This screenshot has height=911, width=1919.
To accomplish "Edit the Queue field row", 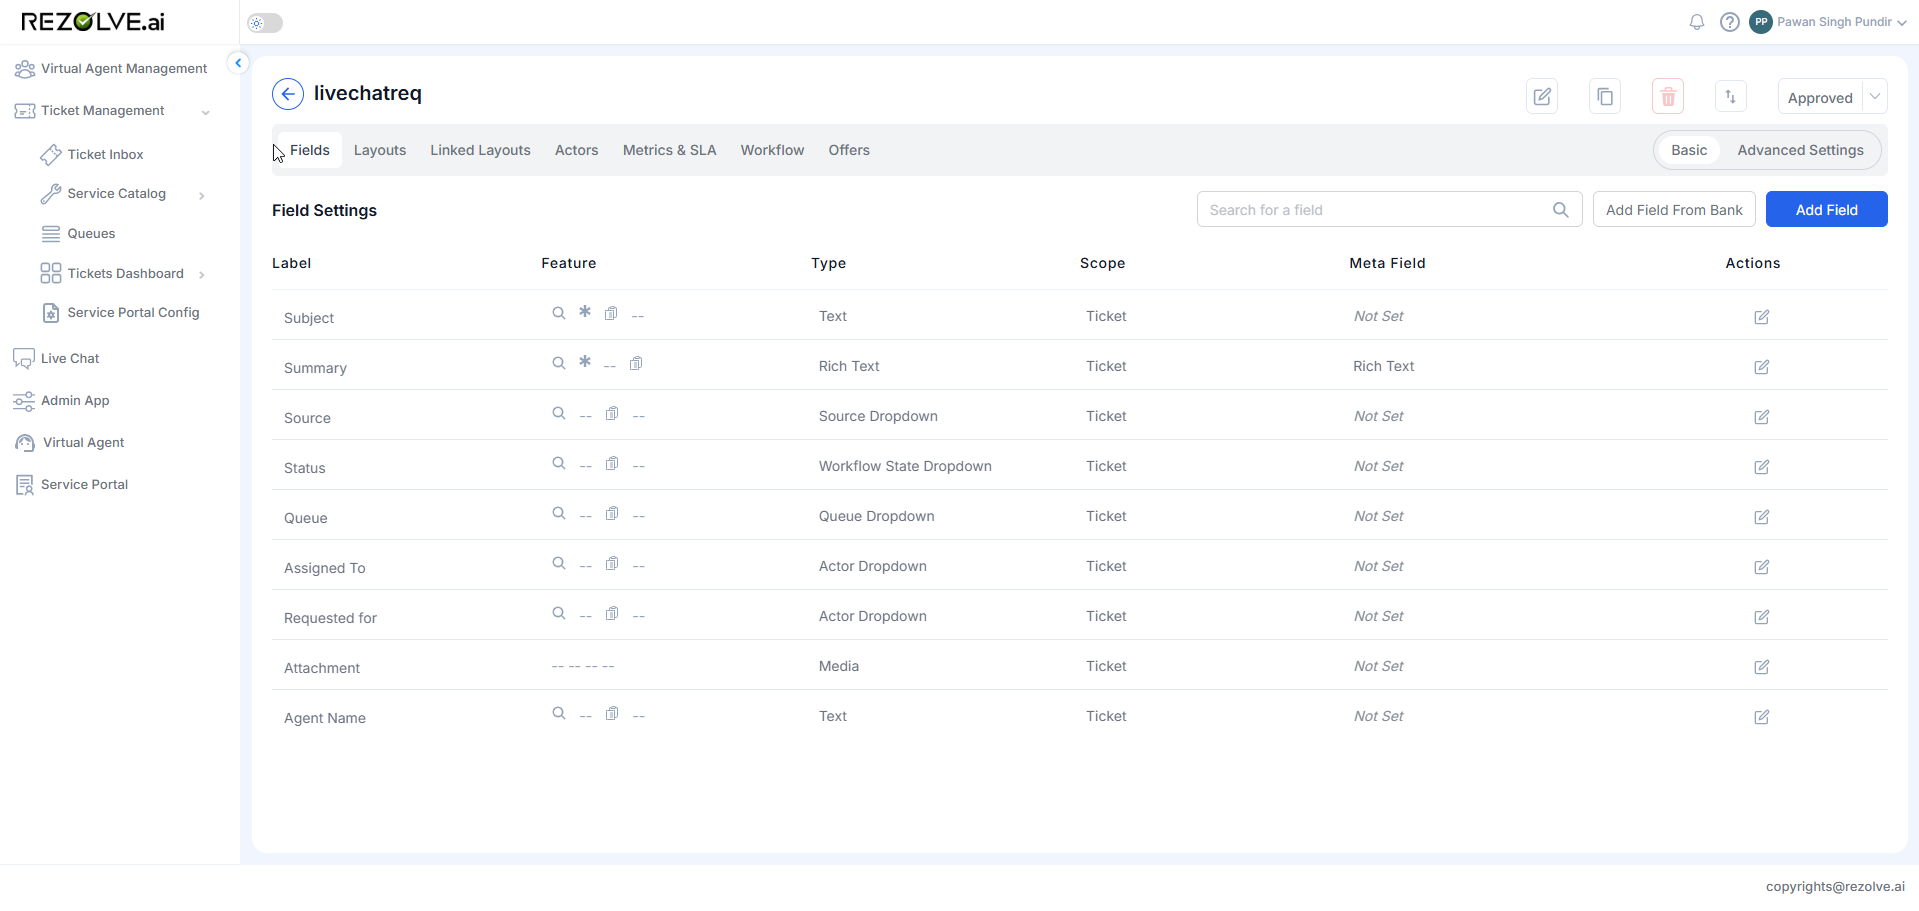I will tap(1762, 517).
